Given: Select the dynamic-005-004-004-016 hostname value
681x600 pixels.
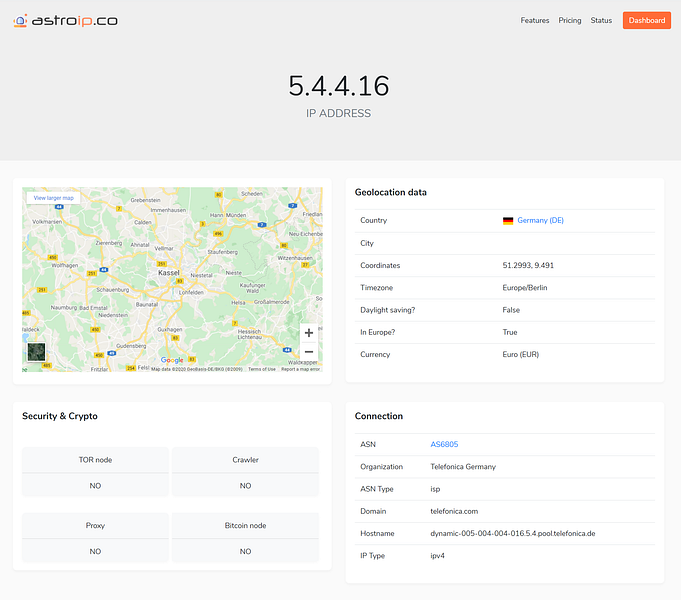Looking at the screenshot, I should (512, 534).
